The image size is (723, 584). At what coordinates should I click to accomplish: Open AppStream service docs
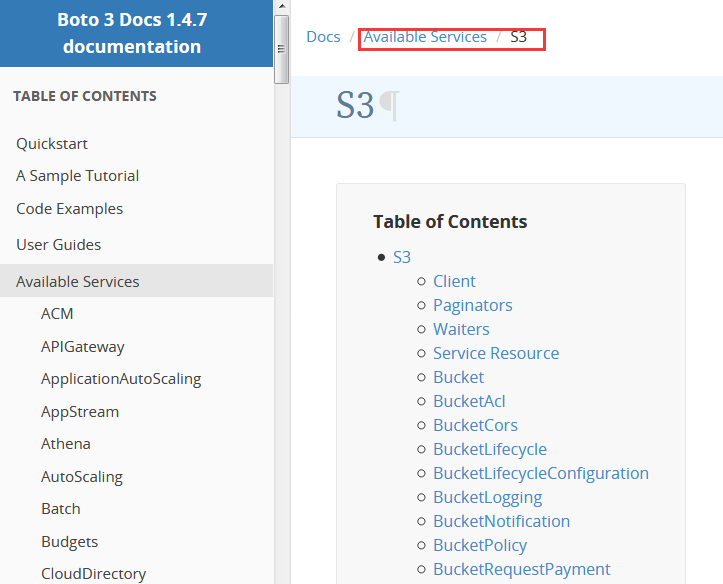point(80,412)
